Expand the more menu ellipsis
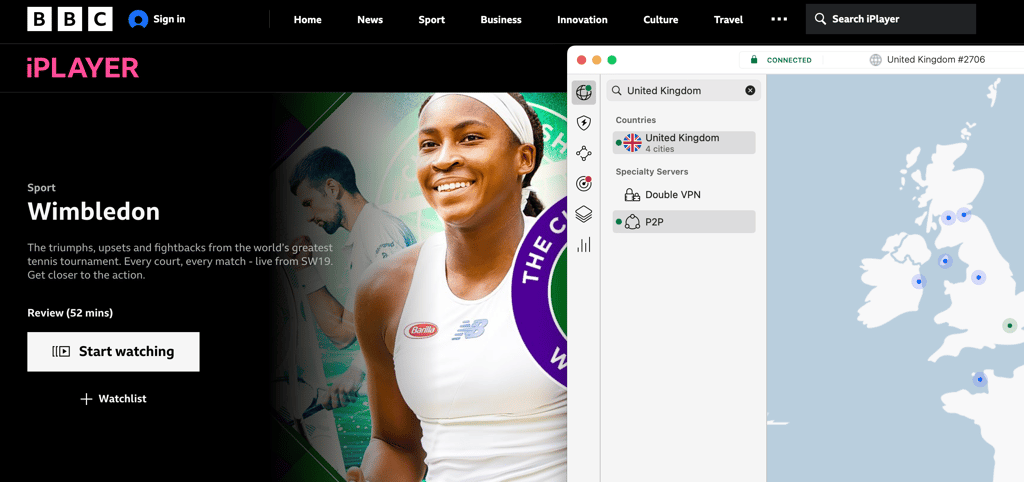 click(779, 19)
